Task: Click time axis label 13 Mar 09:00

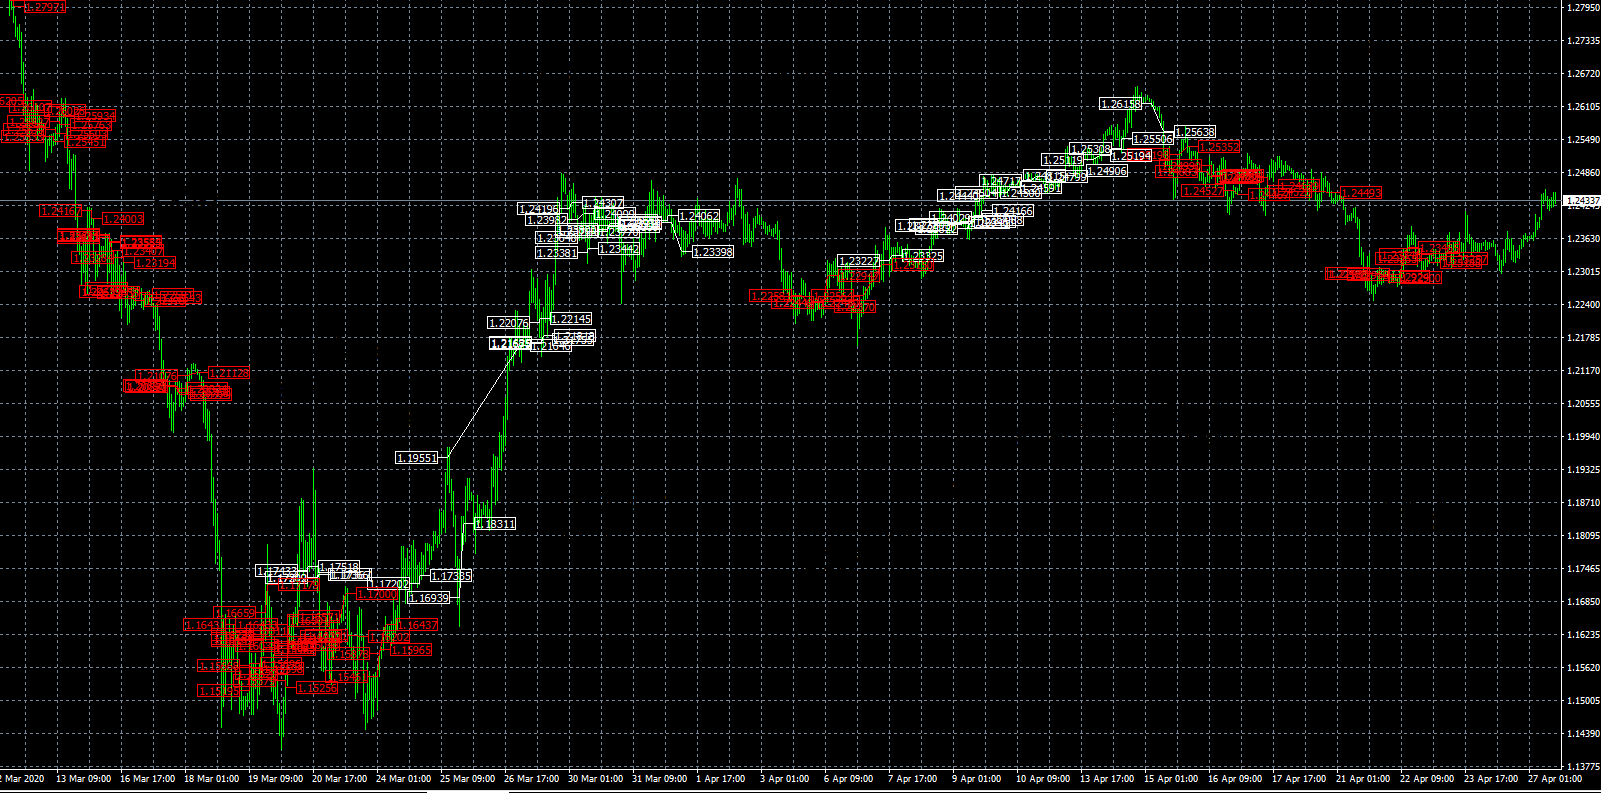Action: coord(83,778)
